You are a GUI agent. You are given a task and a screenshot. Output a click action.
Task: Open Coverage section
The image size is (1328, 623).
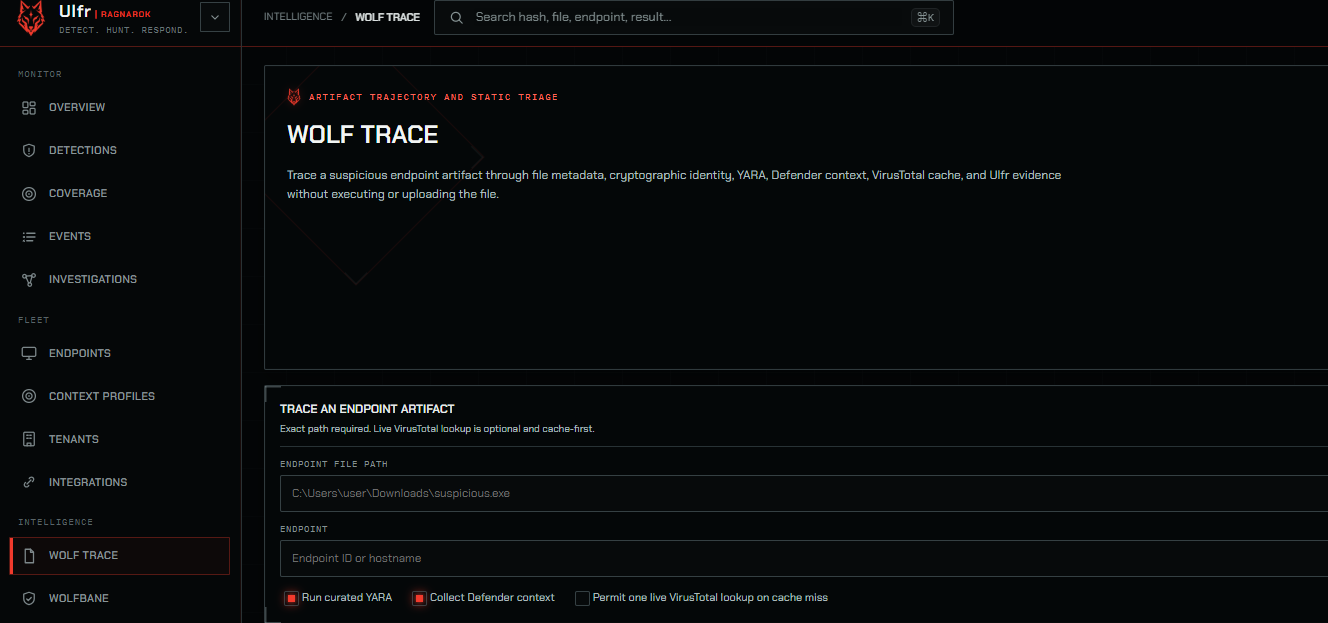click(120, 193)
